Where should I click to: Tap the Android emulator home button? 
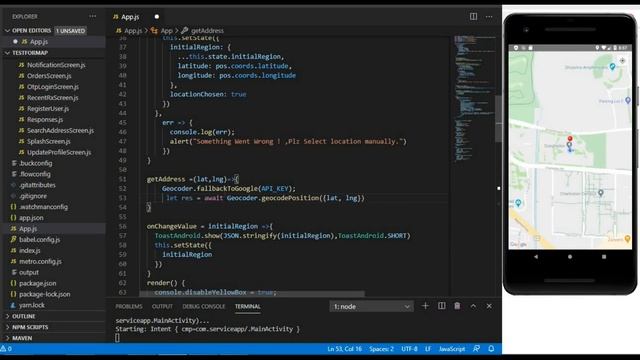pyautogui.click(x=570, y=257)
